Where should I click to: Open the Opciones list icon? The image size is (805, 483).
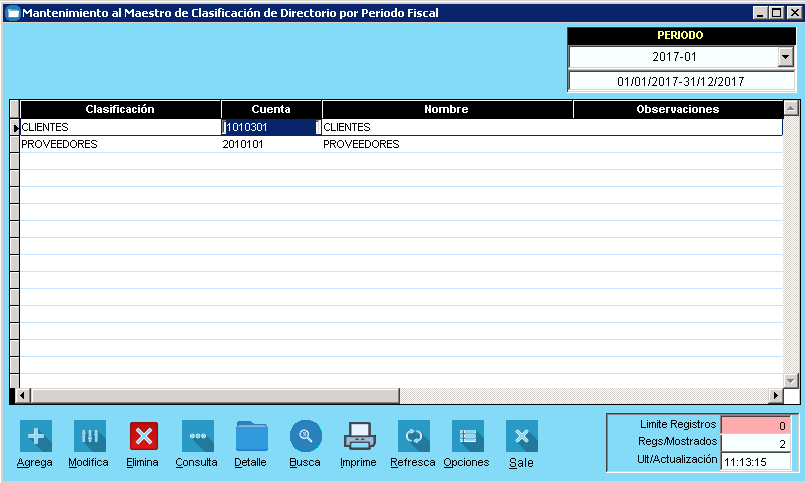467,436
